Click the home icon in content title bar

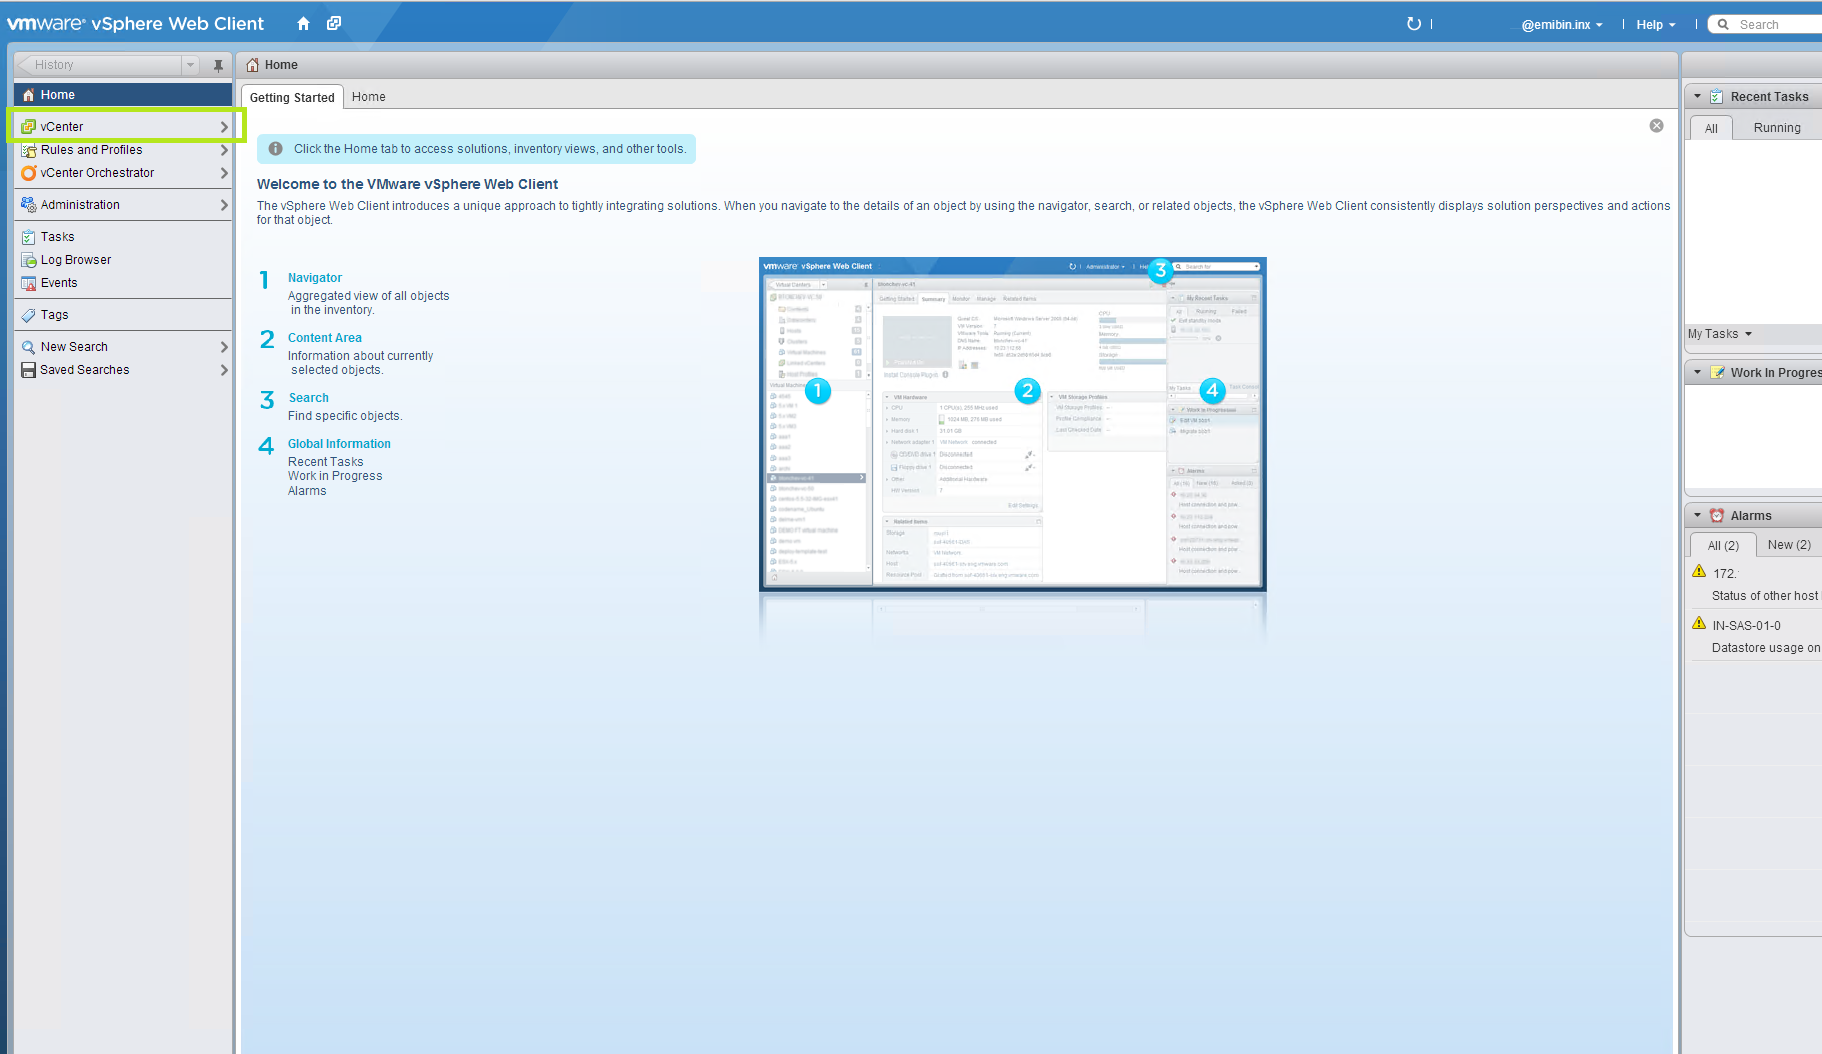point(252,65)
